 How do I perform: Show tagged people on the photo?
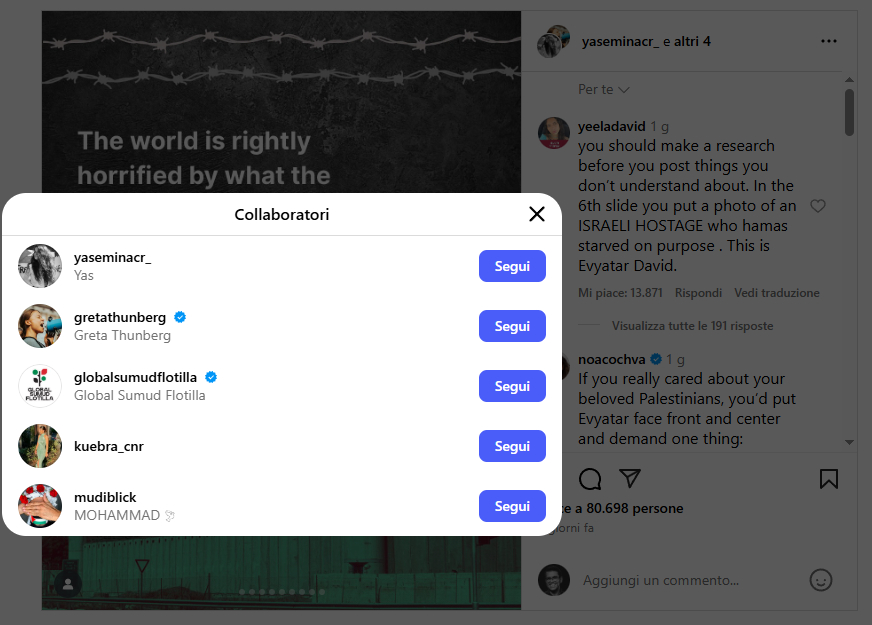(68, 585)
